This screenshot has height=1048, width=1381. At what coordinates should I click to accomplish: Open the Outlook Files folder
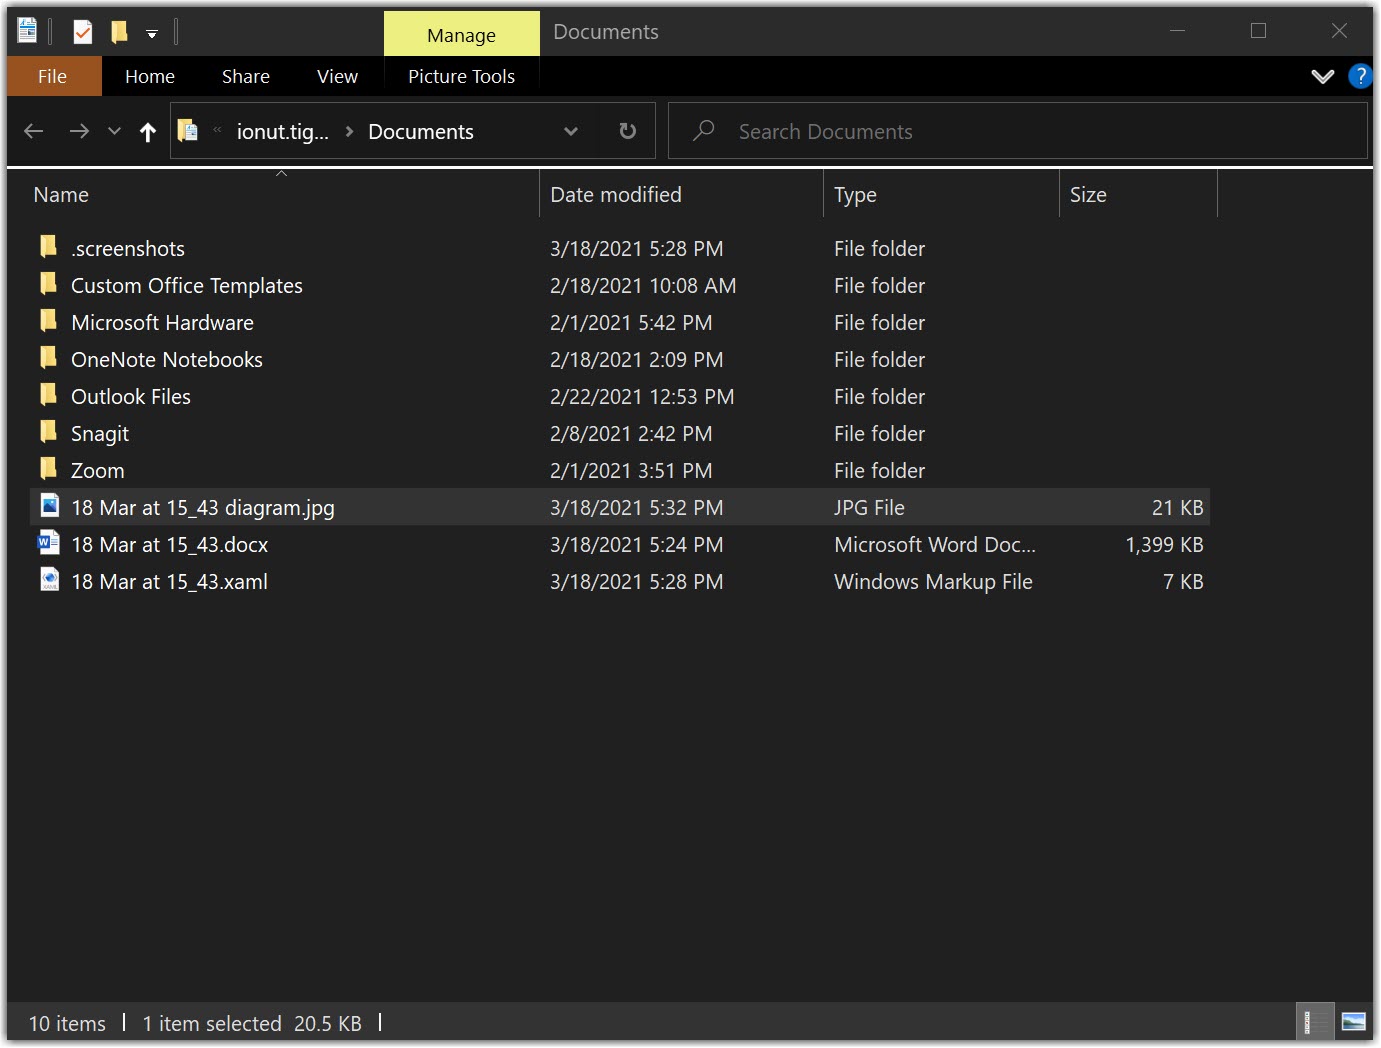[x=130, y=396]
